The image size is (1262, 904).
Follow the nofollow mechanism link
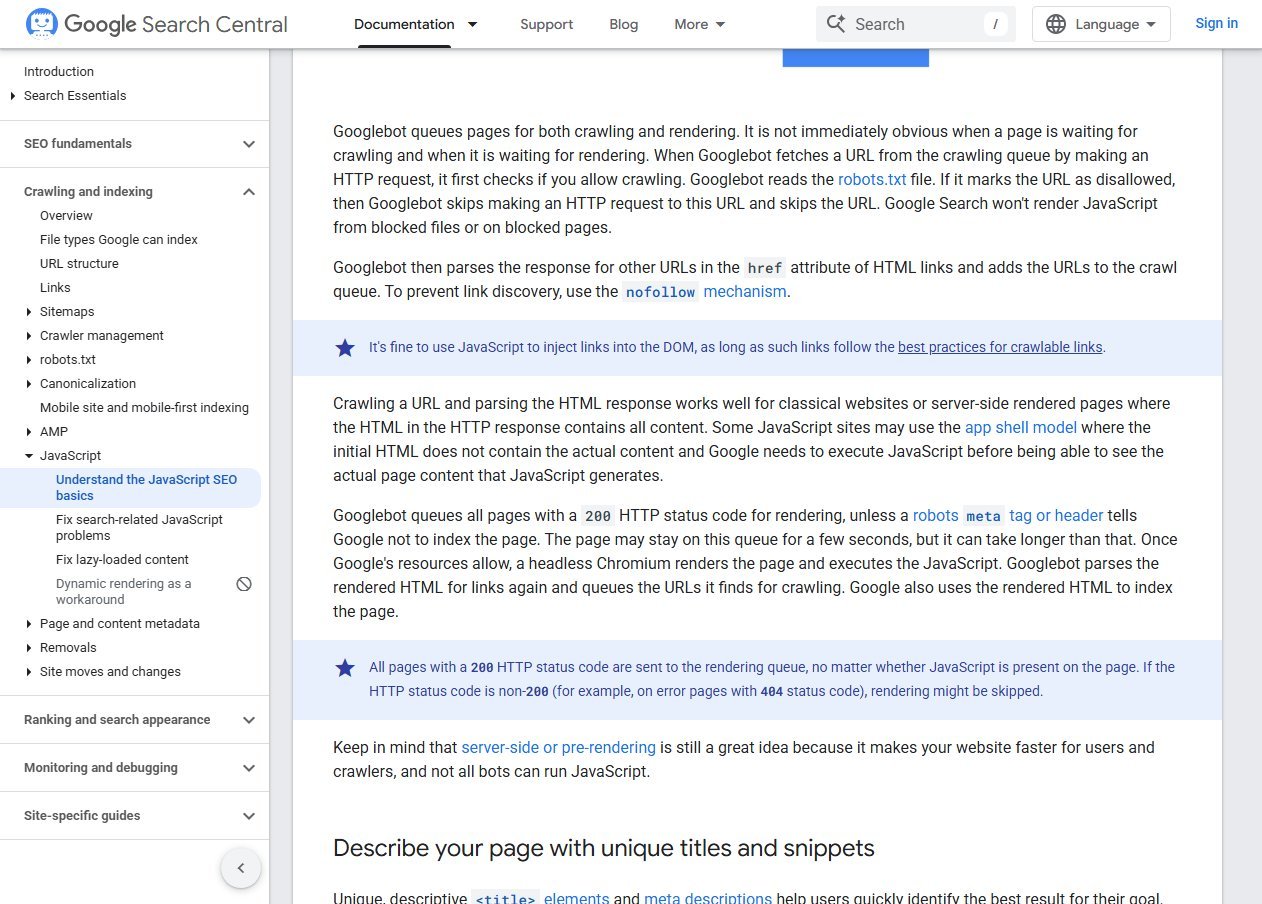tap(706, 292)
